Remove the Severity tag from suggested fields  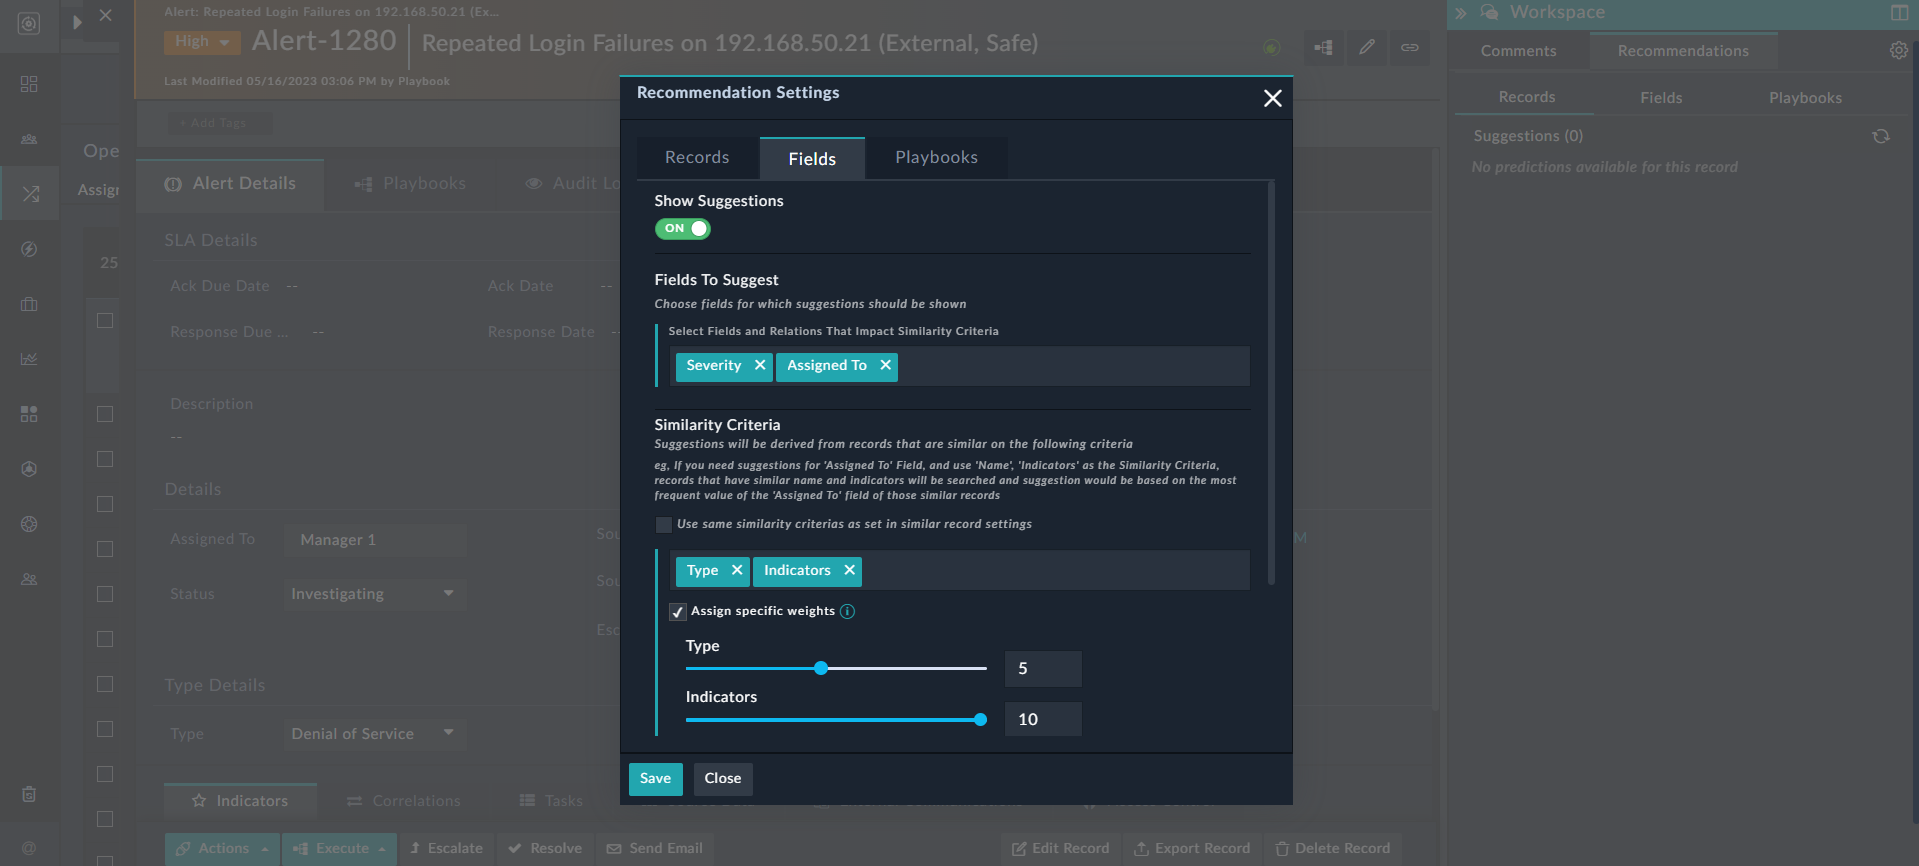coord(760,366)
